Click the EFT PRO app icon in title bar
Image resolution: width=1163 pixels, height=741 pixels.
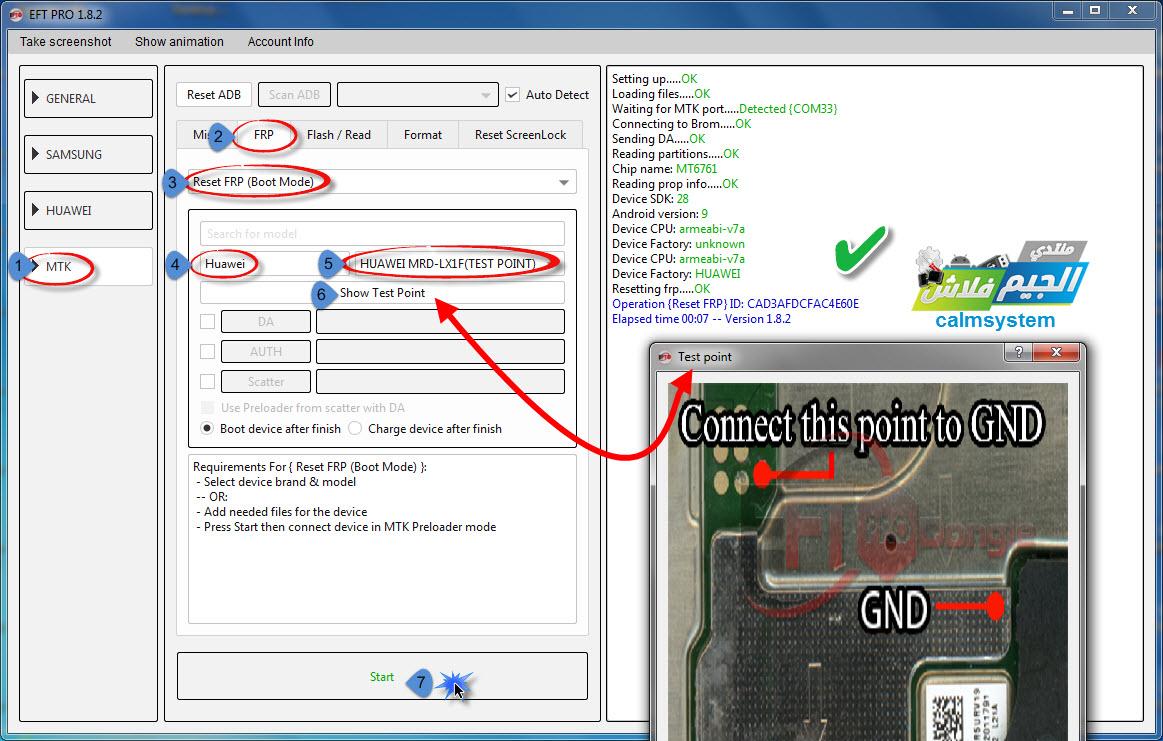(16, 14)
